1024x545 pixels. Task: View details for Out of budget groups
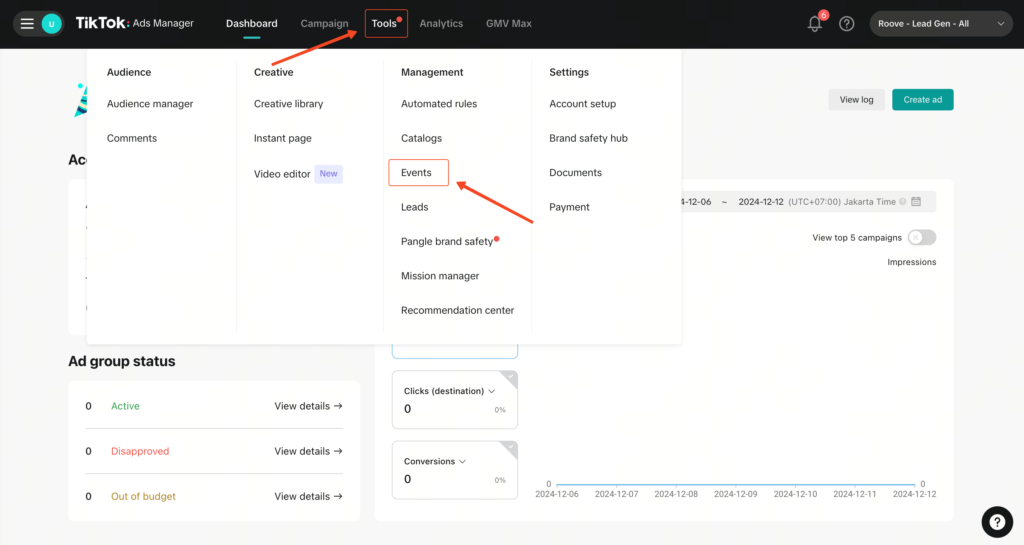click(308, 496)
